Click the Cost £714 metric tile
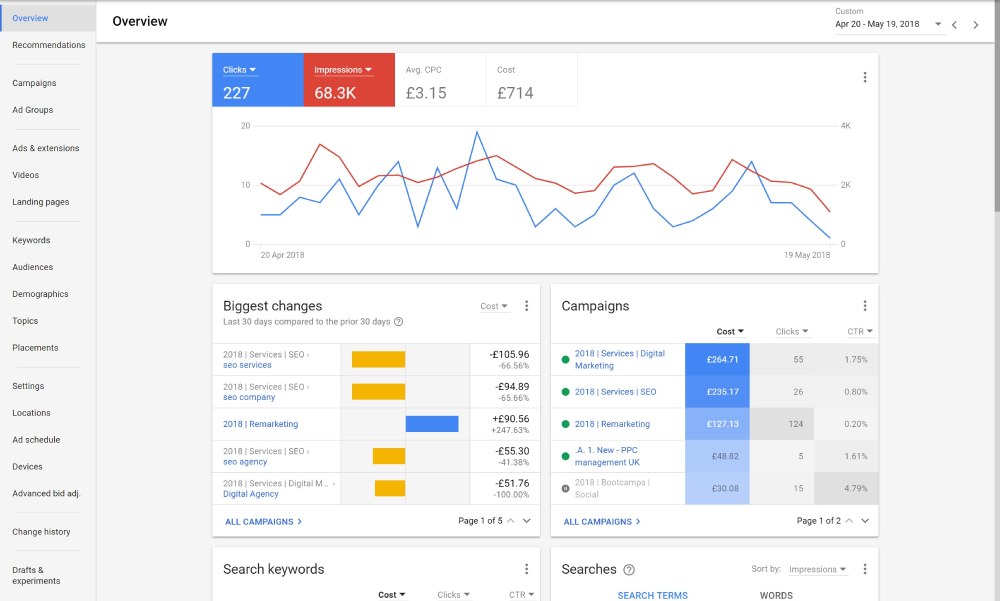 point(532,80)
